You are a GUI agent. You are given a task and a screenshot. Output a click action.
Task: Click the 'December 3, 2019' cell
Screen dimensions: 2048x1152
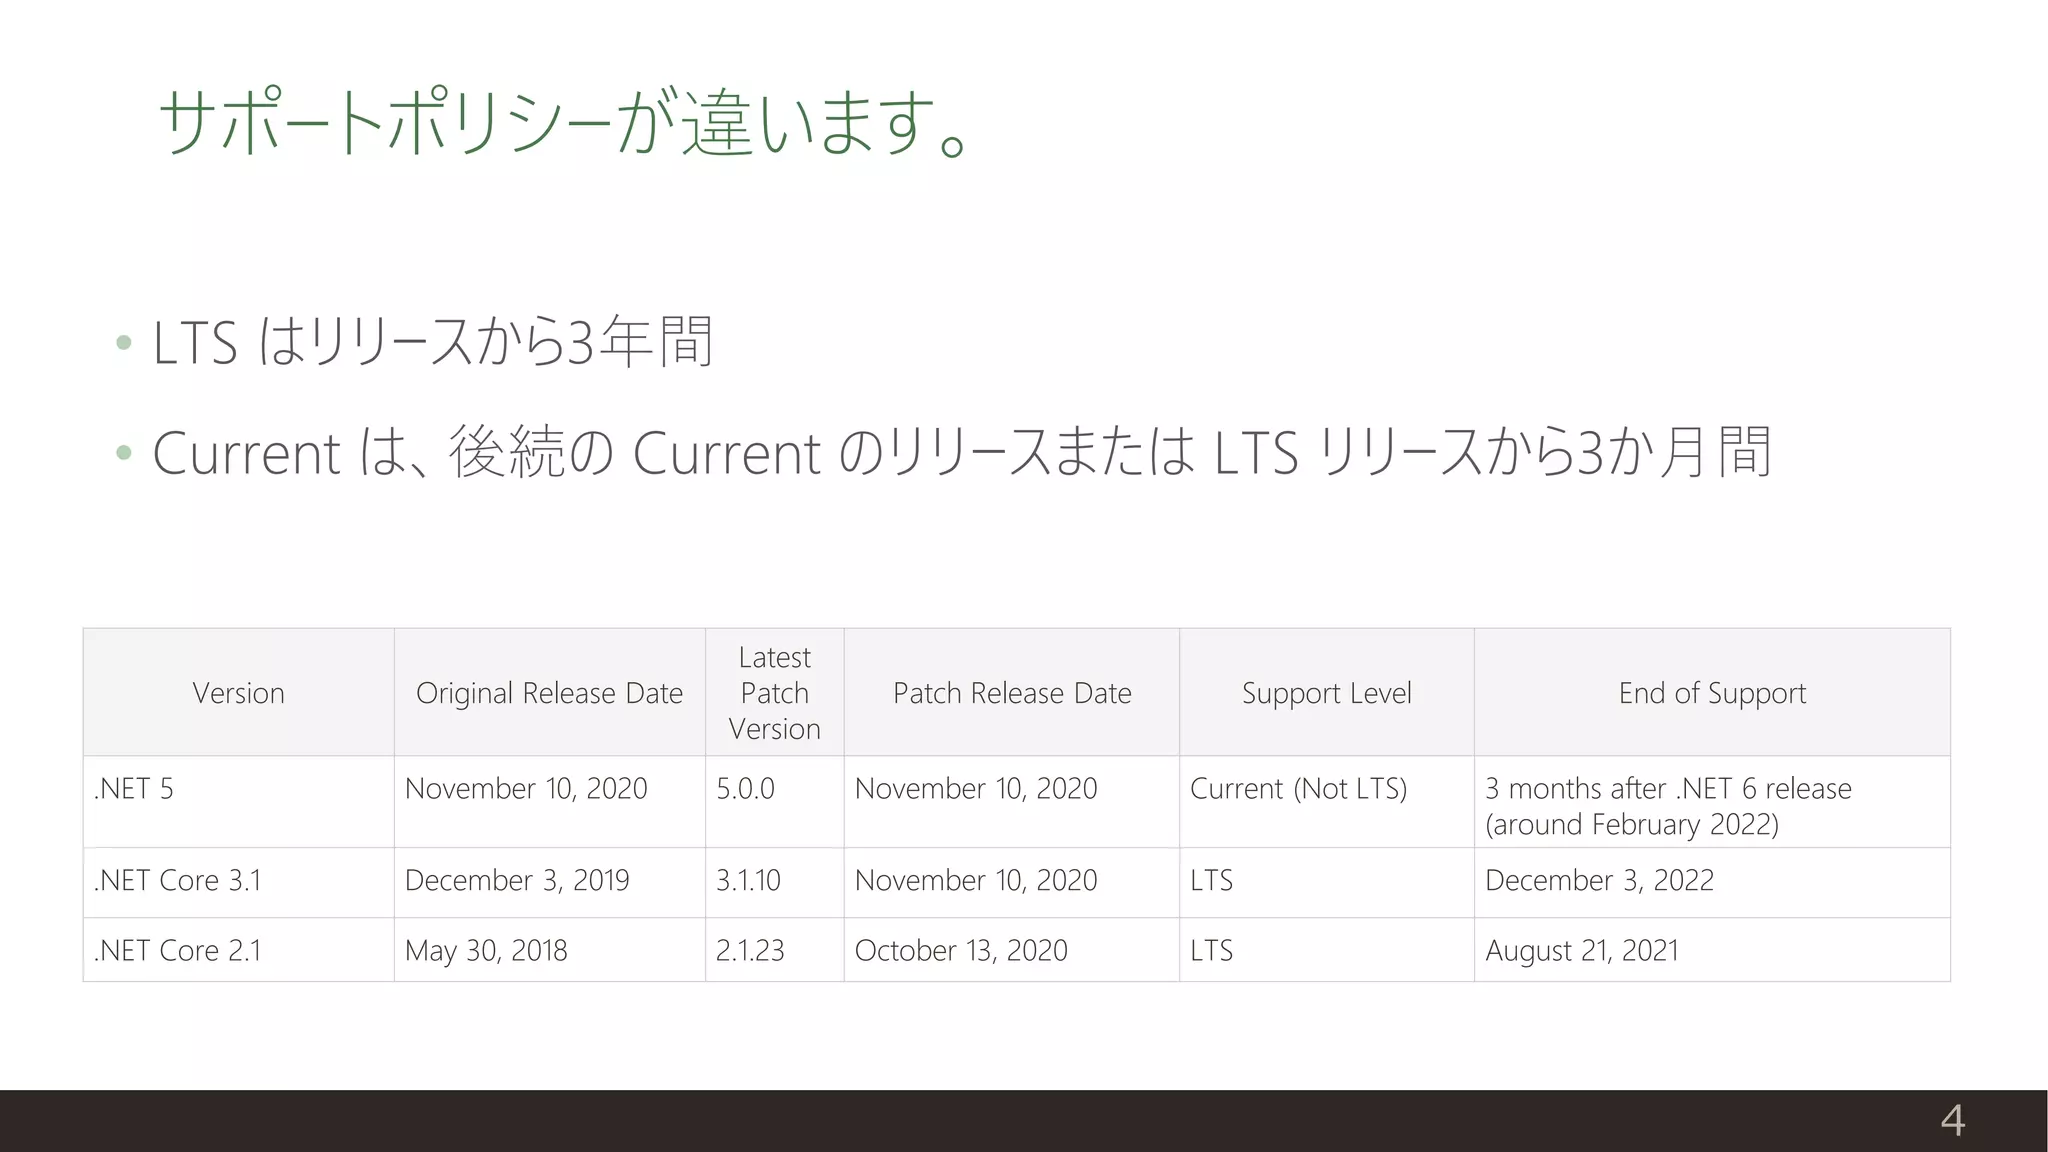tap(550, 882)
